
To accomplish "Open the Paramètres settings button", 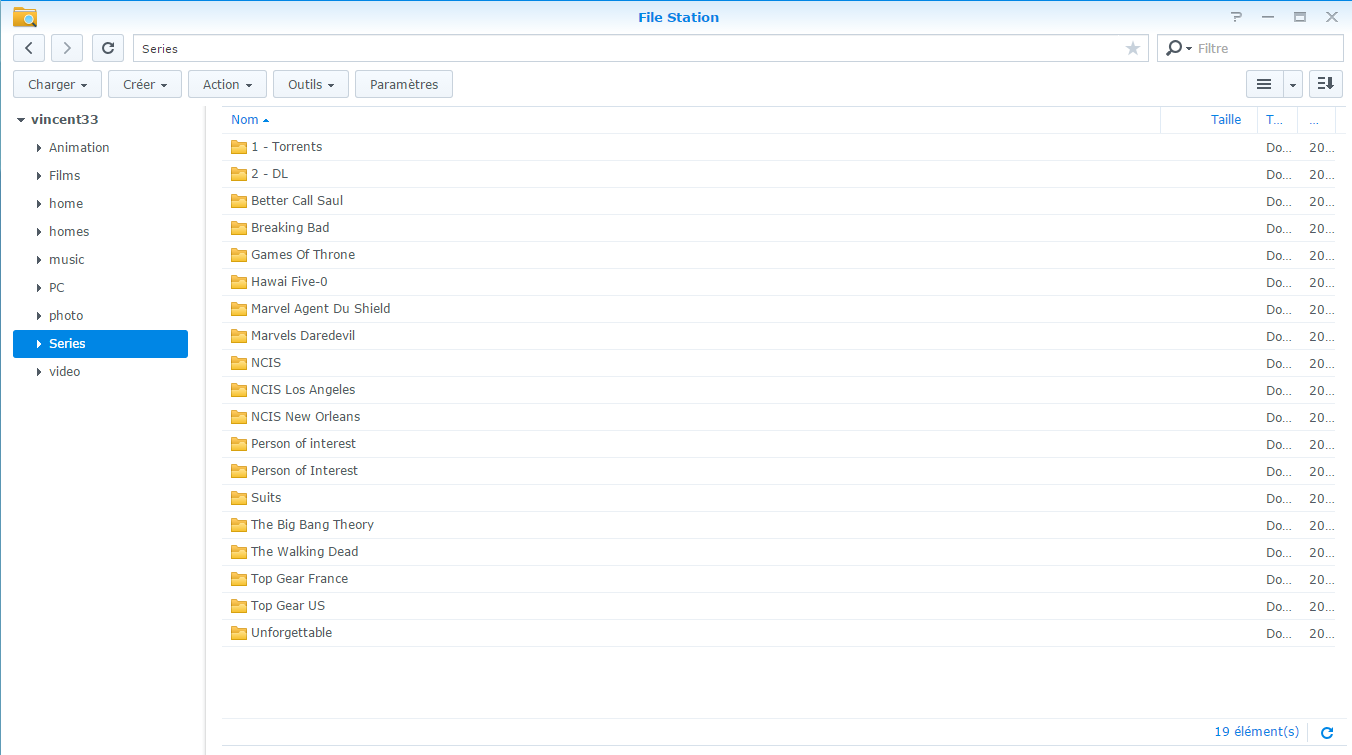I will 404,85.
